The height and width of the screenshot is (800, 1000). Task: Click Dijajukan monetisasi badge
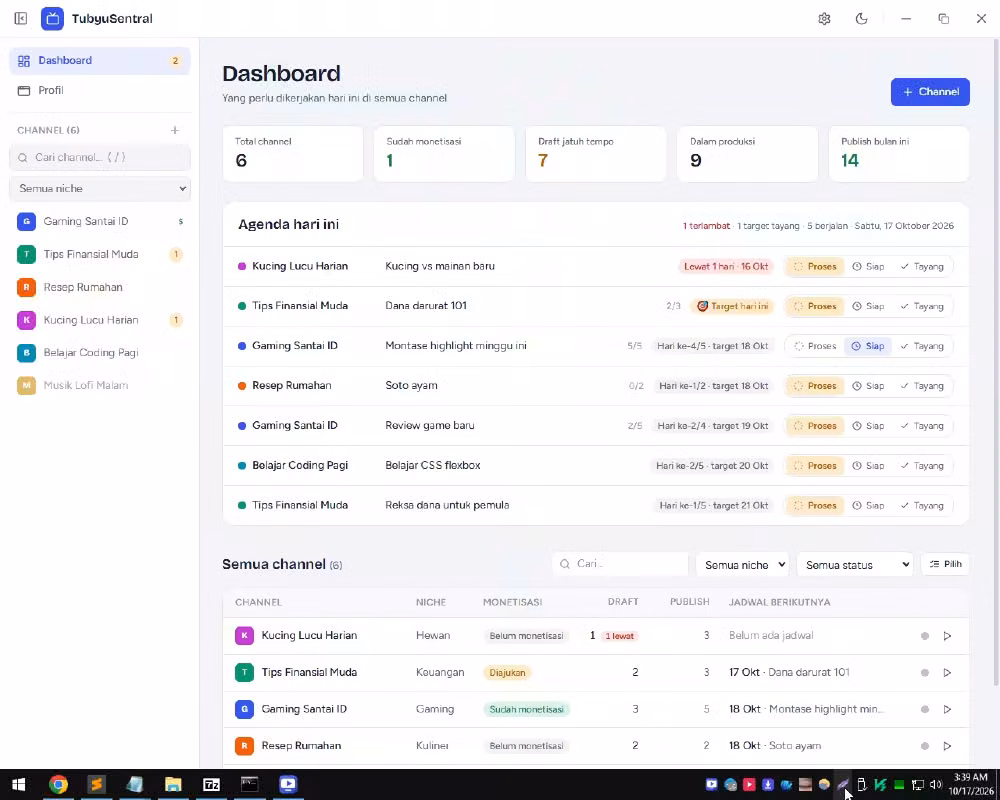pyautogui.click(x=507, y=672)
